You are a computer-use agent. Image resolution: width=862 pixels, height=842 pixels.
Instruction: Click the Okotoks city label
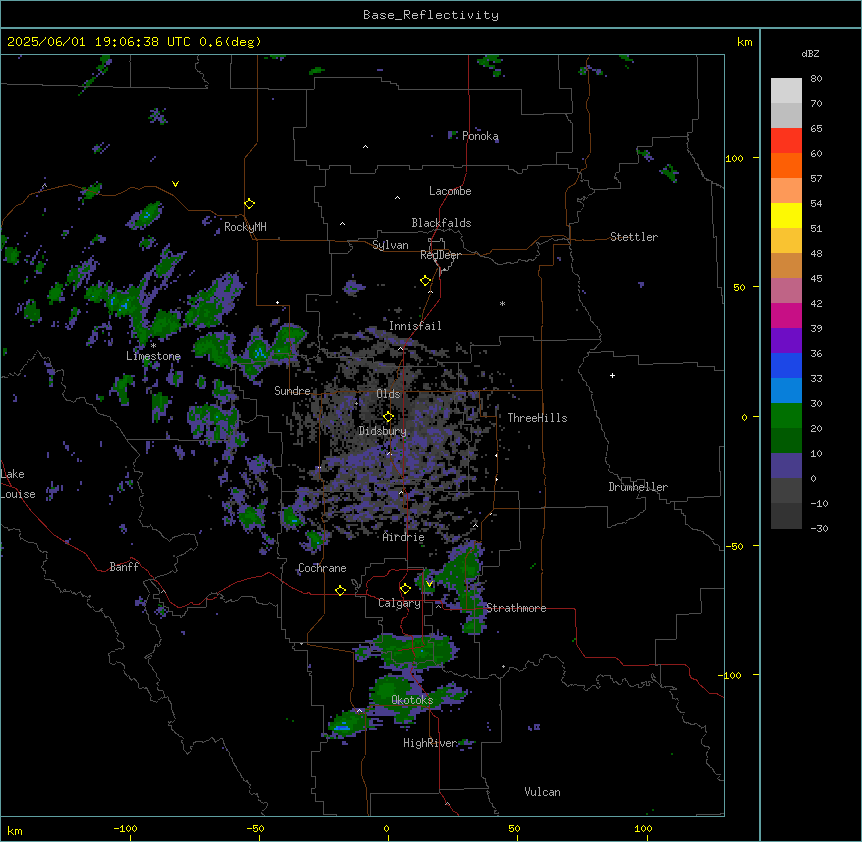(x=412, y=700)
